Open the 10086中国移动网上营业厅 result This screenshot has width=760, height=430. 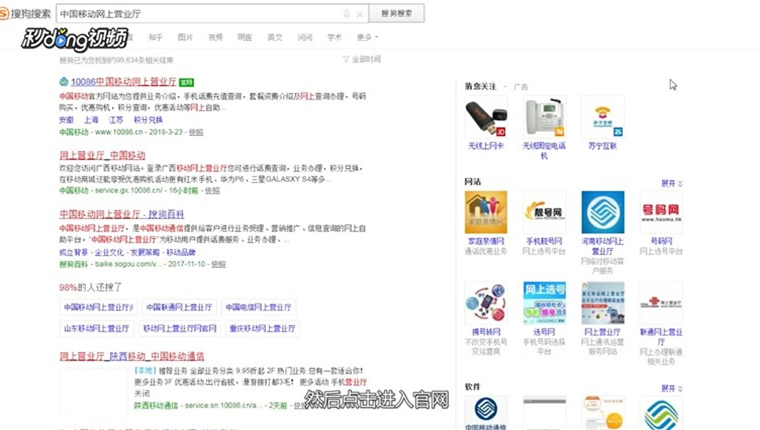[x=123, y=82]
